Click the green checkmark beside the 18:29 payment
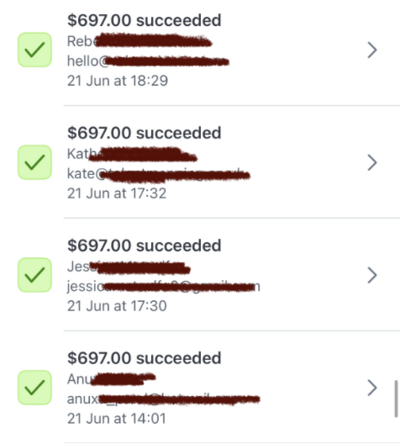This screenshot has height=444, width=400. (35, 50)
